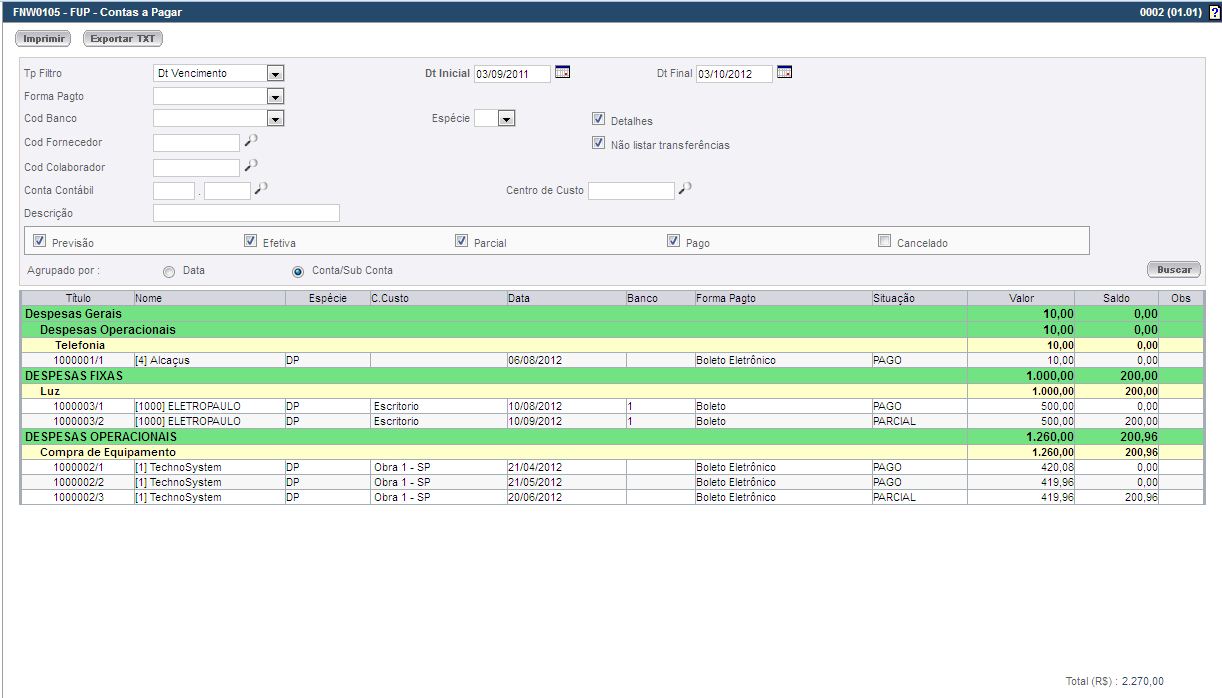Open the Espécie dropdown
Screen dimensions: 1222x698
coord(506,117)
